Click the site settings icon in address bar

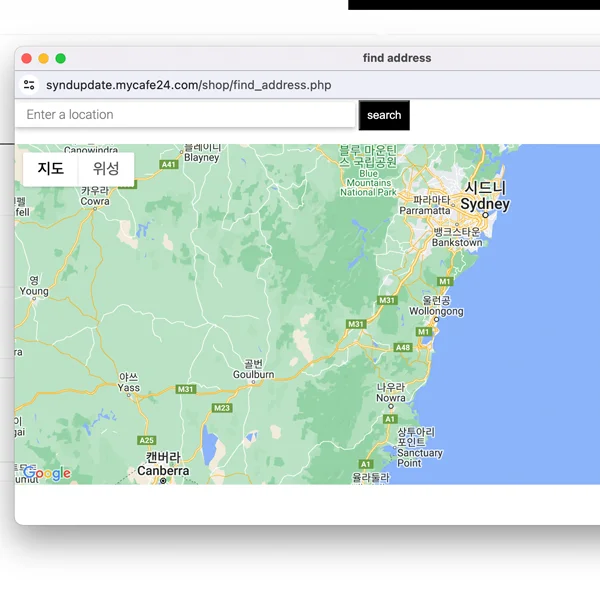tap(29, 85)
